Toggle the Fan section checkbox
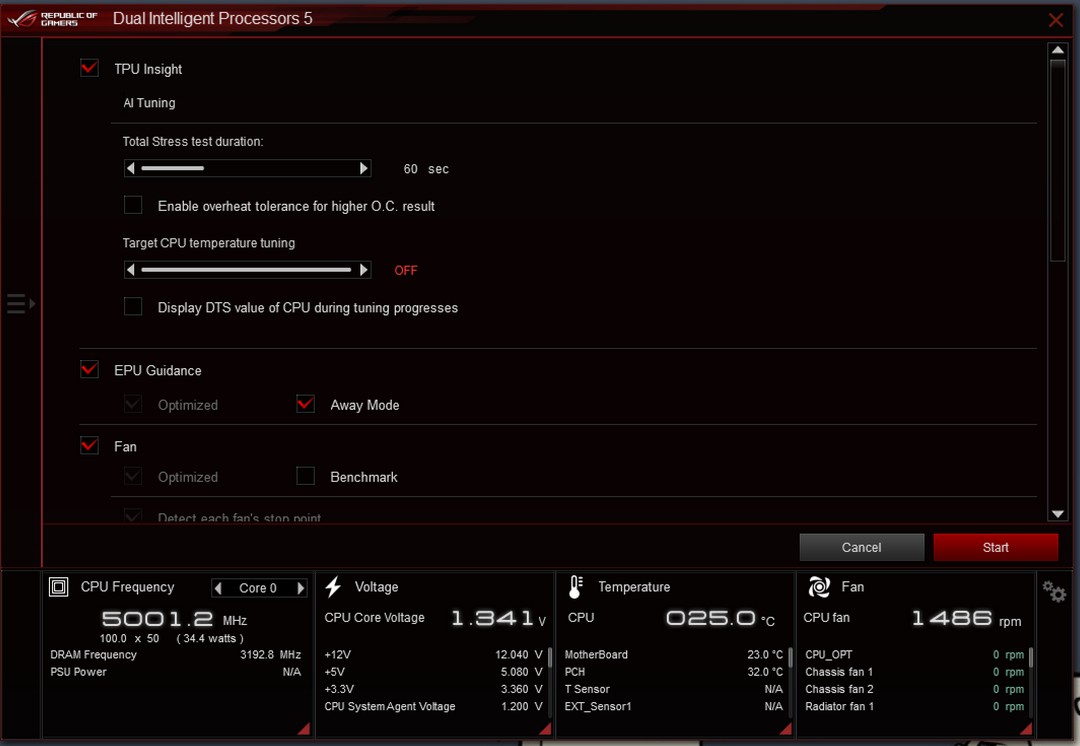This screenshot has width=1080, height=746. 90,446
